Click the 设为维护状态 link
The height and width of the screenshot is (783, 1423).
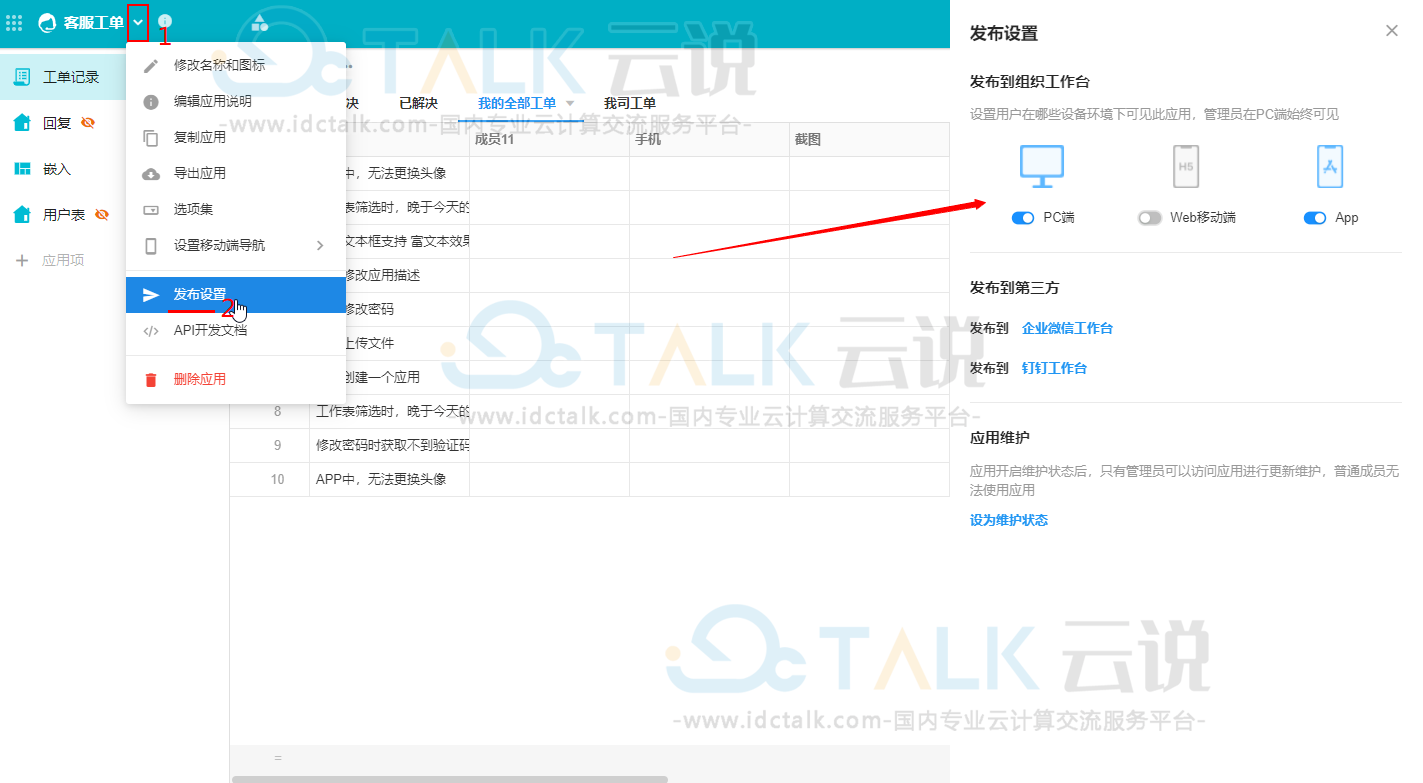pyautogui.click(x=1009, y=520)
